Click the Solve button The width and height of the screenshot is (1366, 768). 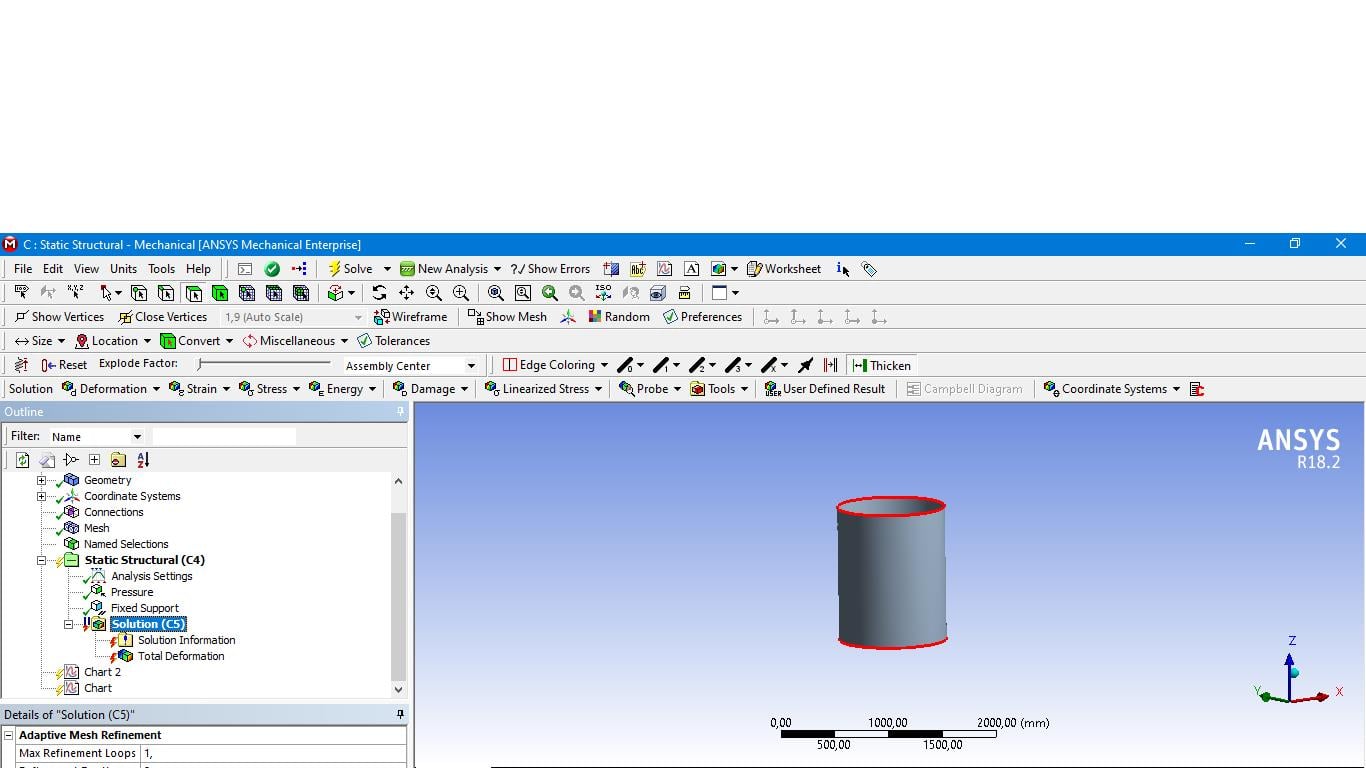350,269
